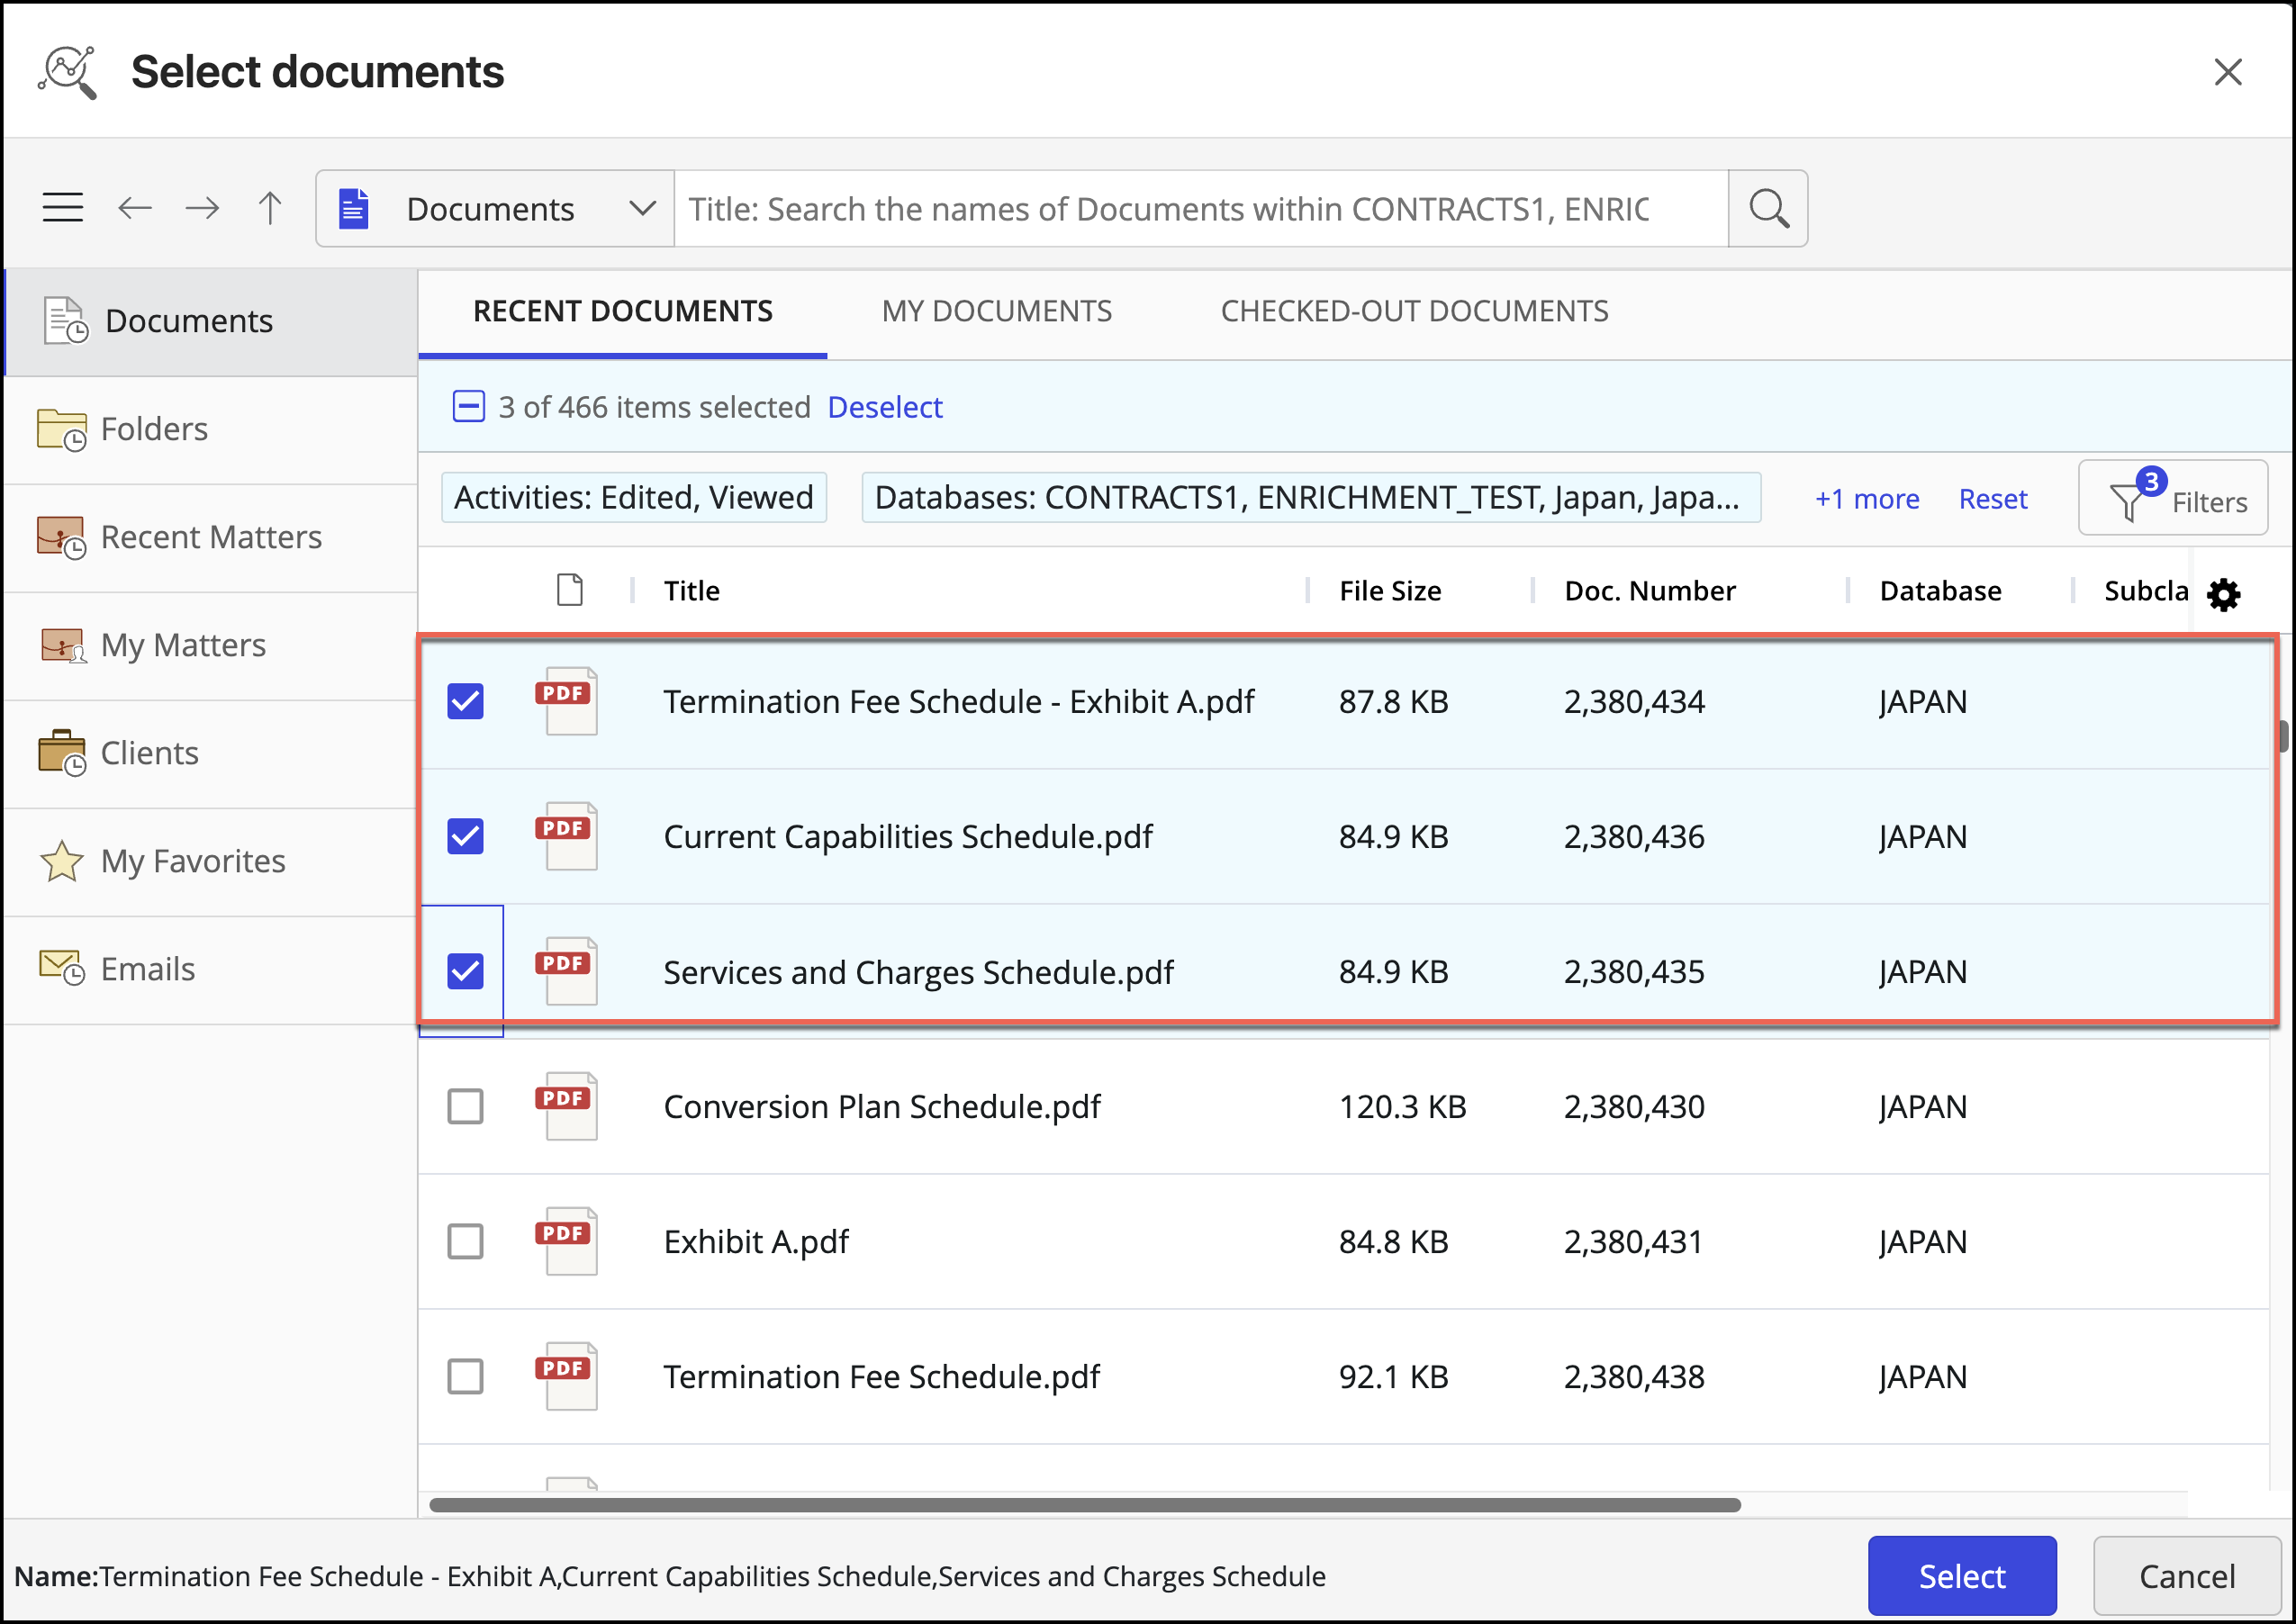The image size is (2296, 1624).
Task: Click the magnifier search button
Action: pyautogui.click(x=1767, y=208)
